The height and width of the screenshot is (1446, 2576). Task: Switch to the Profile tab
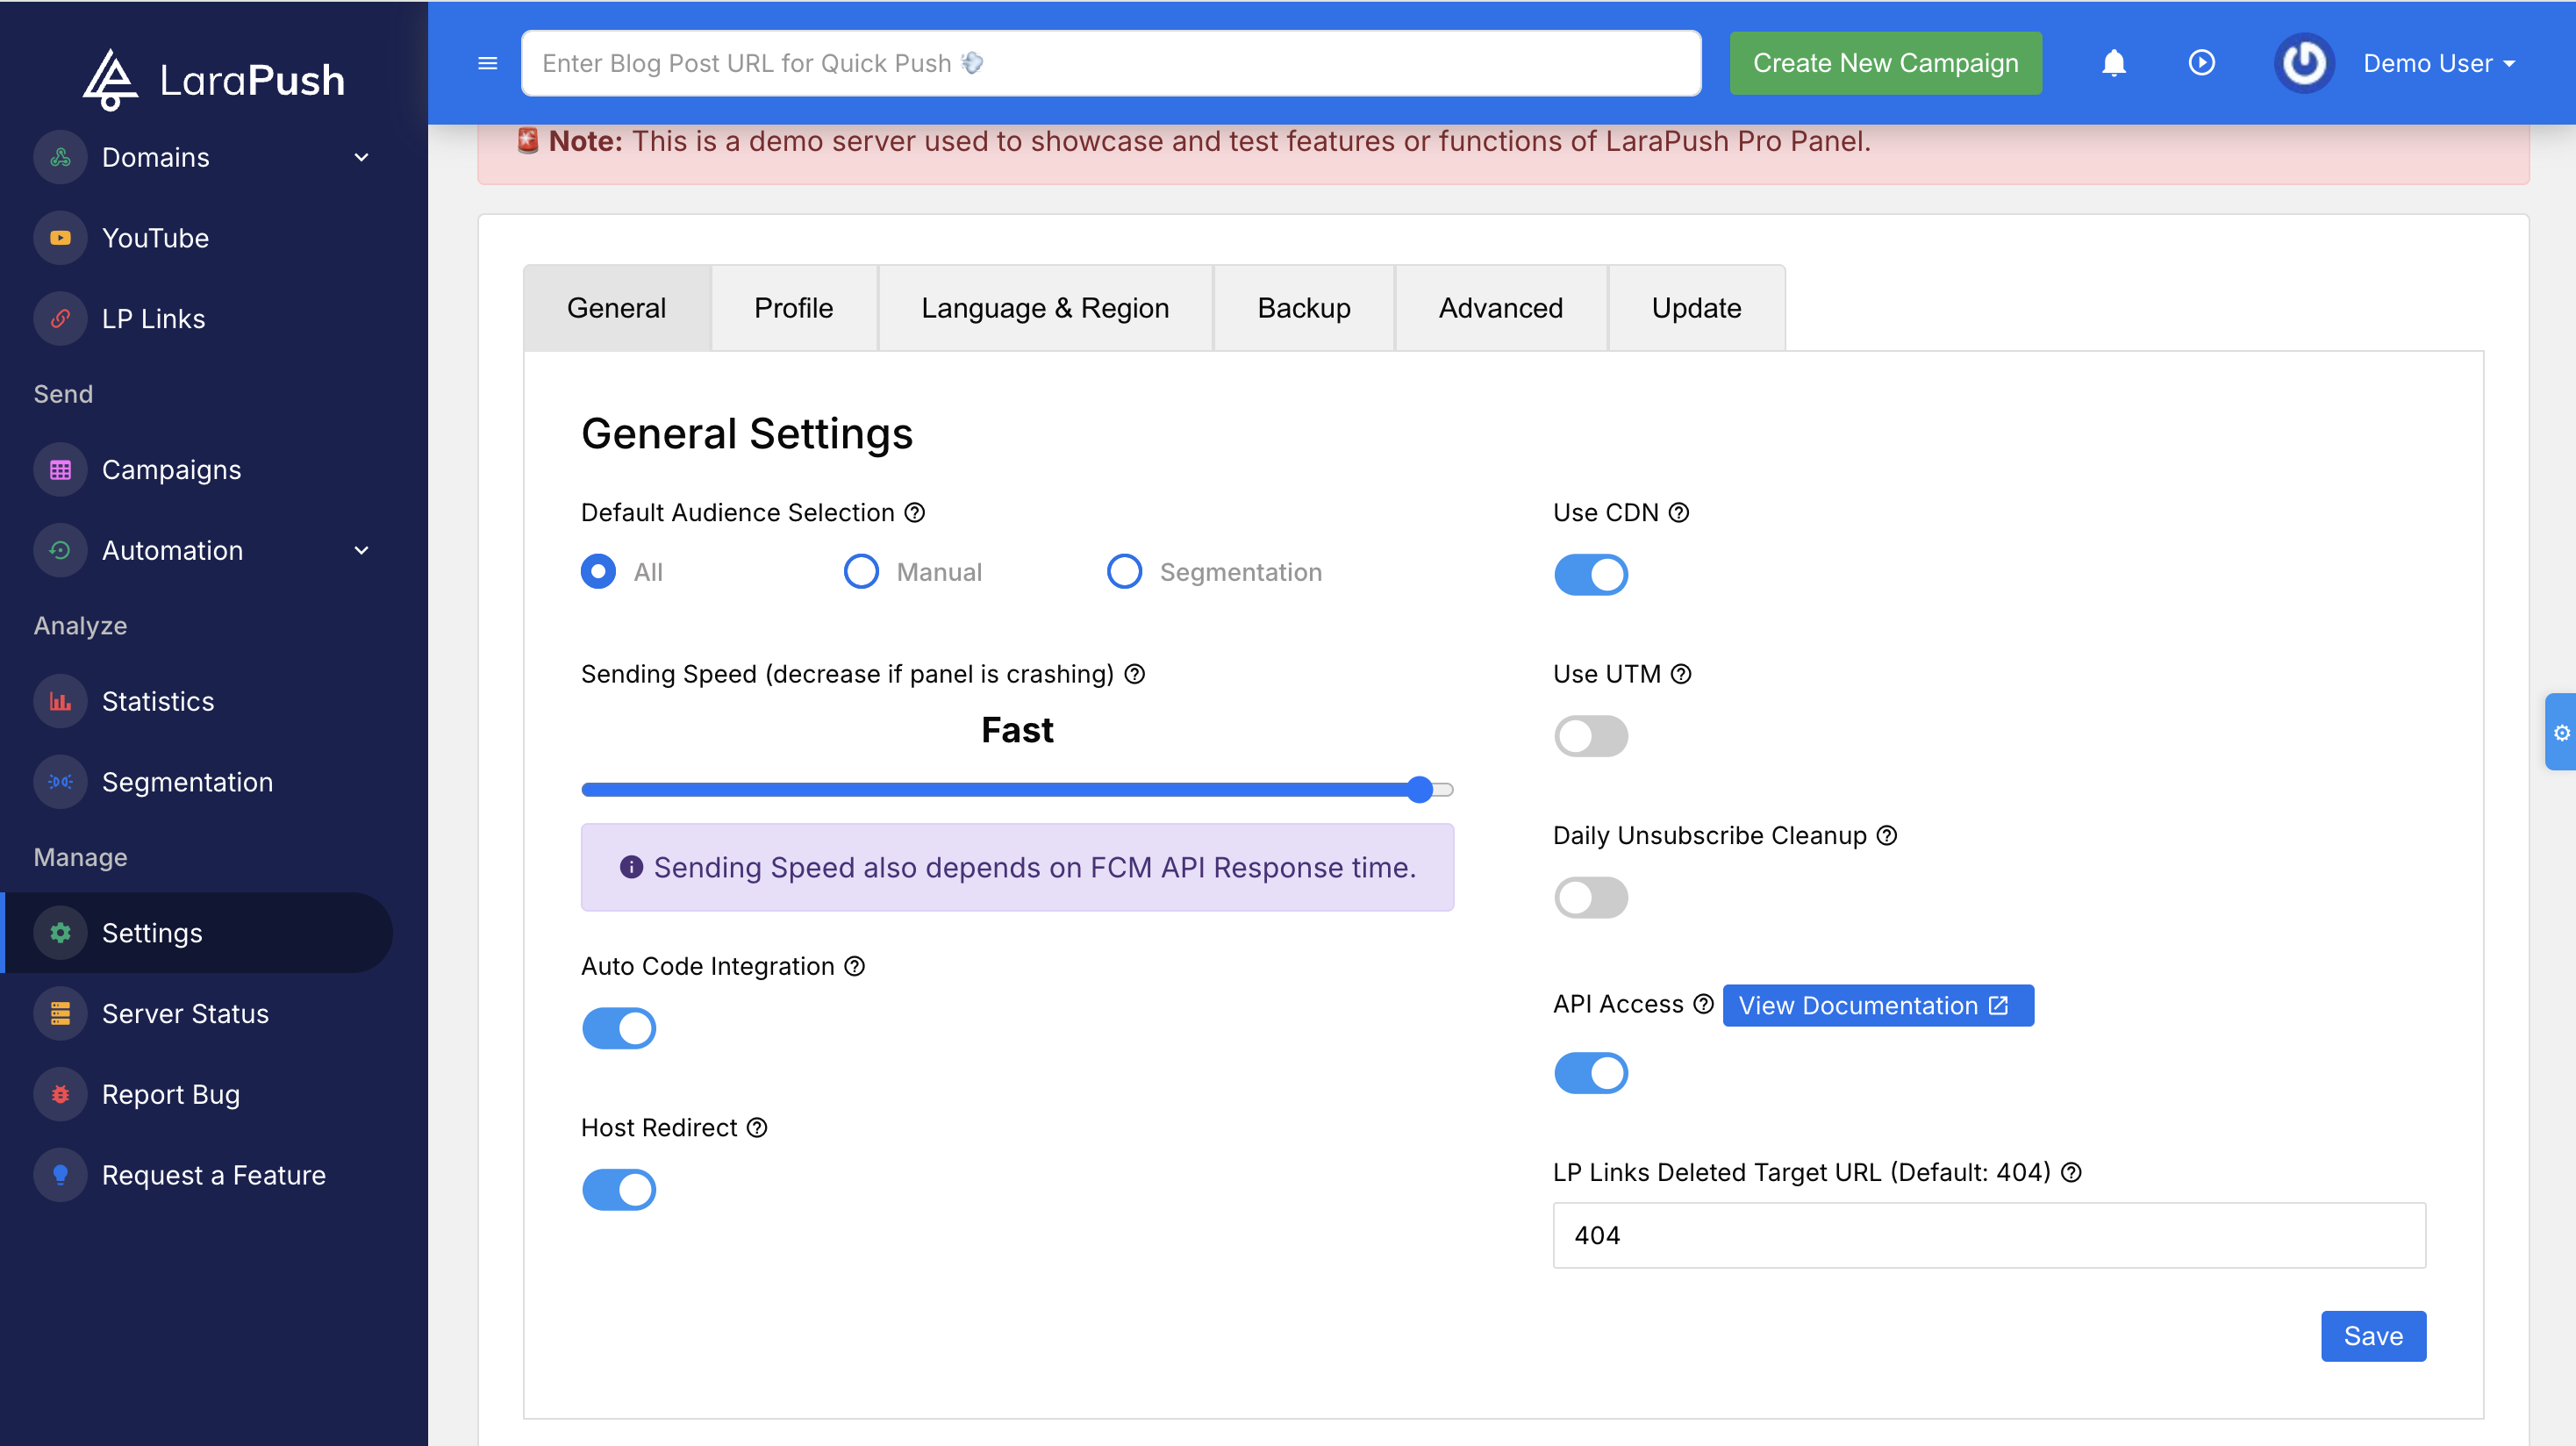tap(793, 308)
